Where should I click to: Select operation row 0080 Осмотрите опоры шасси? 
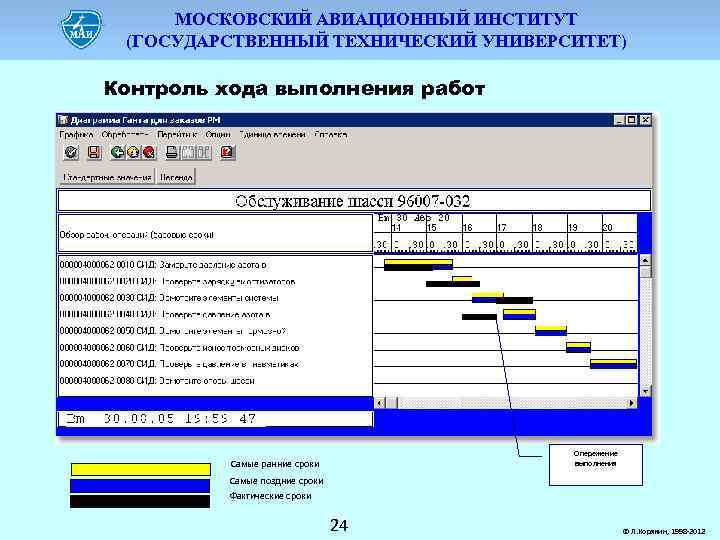tap(157, 381)
